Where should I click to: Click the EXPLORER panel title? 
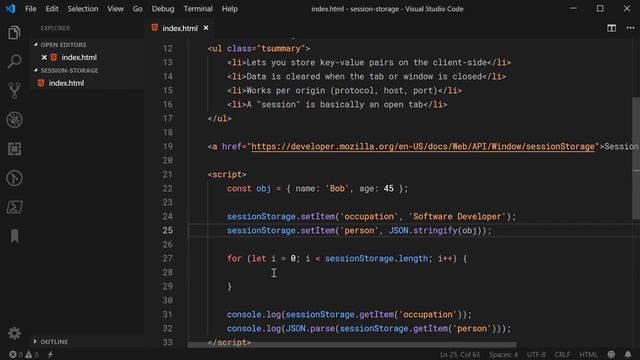tap(55, 28)
